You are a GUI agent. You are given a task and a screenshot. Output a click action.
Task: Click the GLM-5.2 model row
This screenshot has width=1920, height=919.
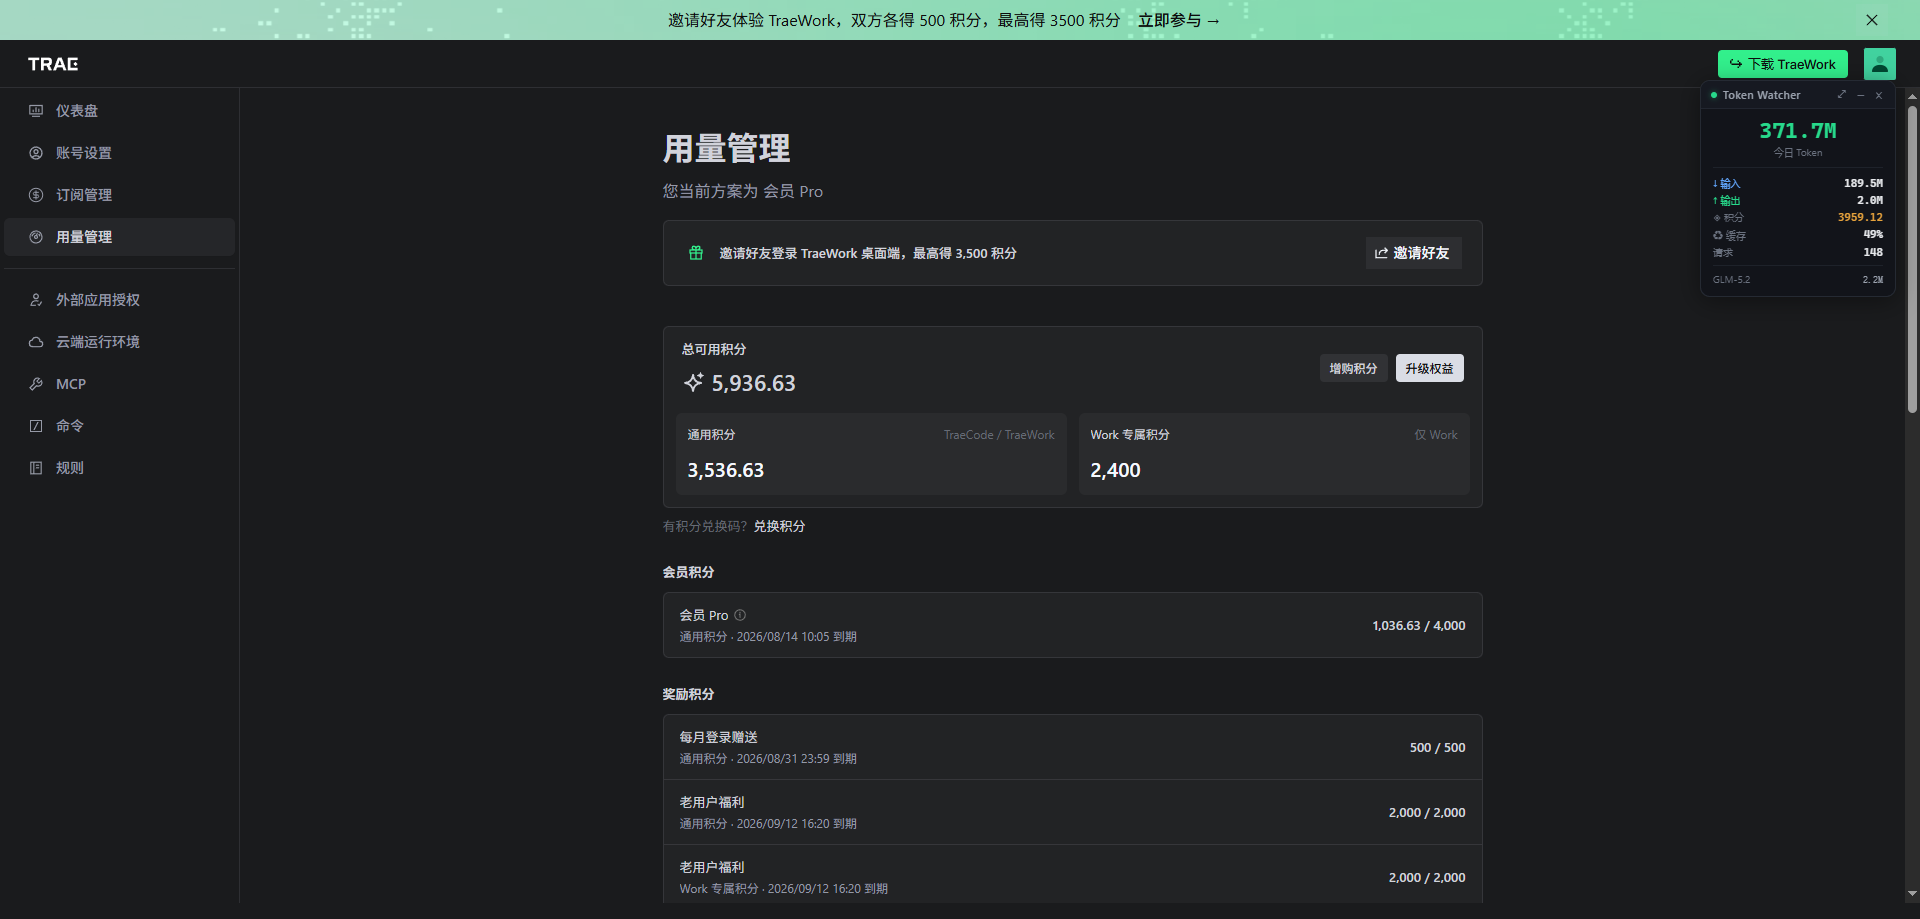(x=1797, y=279)
